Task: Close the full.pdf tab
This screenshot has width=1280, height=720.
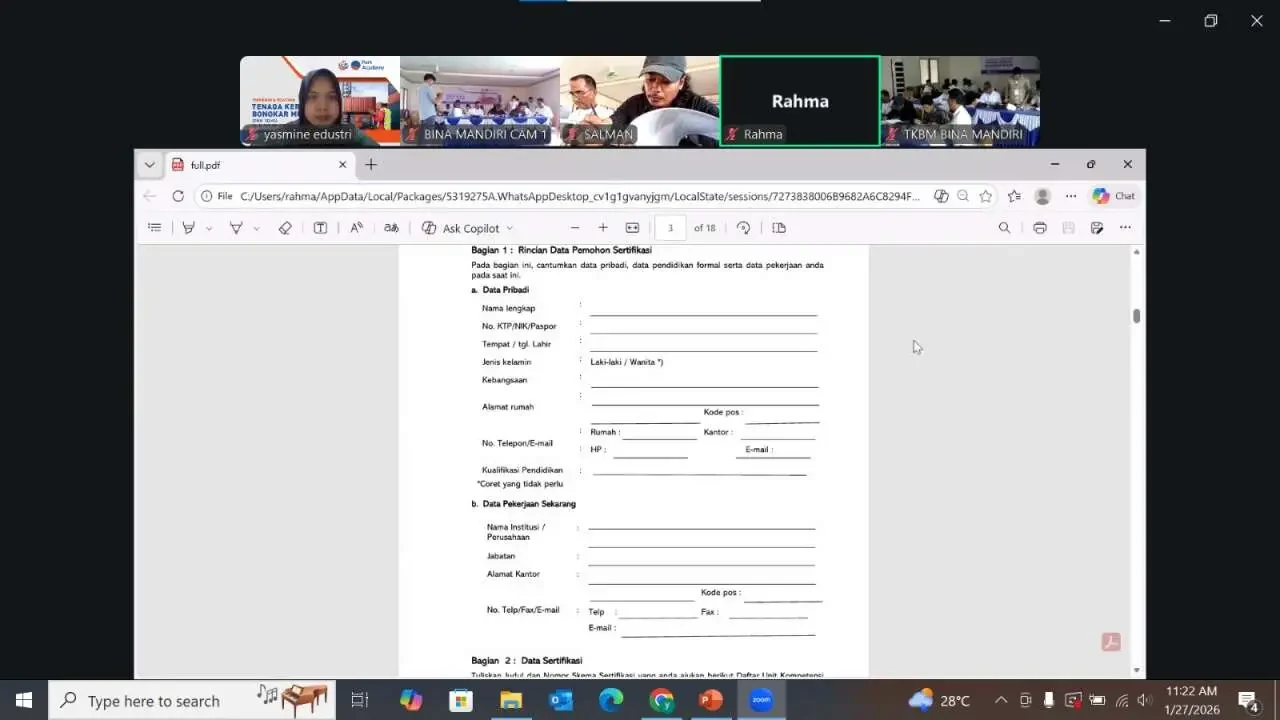Action: [x=343, y=165]
